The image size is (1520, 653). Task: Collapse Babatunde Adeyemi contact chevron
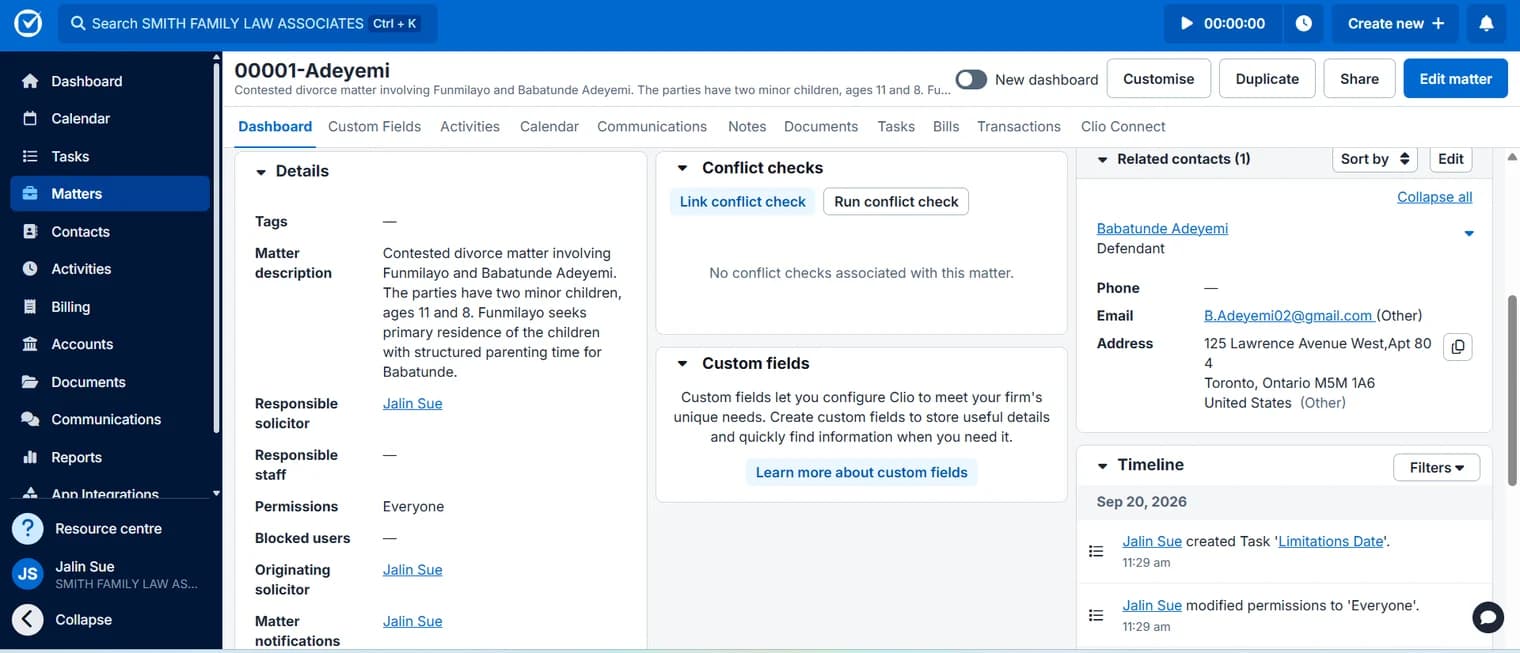(x=1469, y=234)
